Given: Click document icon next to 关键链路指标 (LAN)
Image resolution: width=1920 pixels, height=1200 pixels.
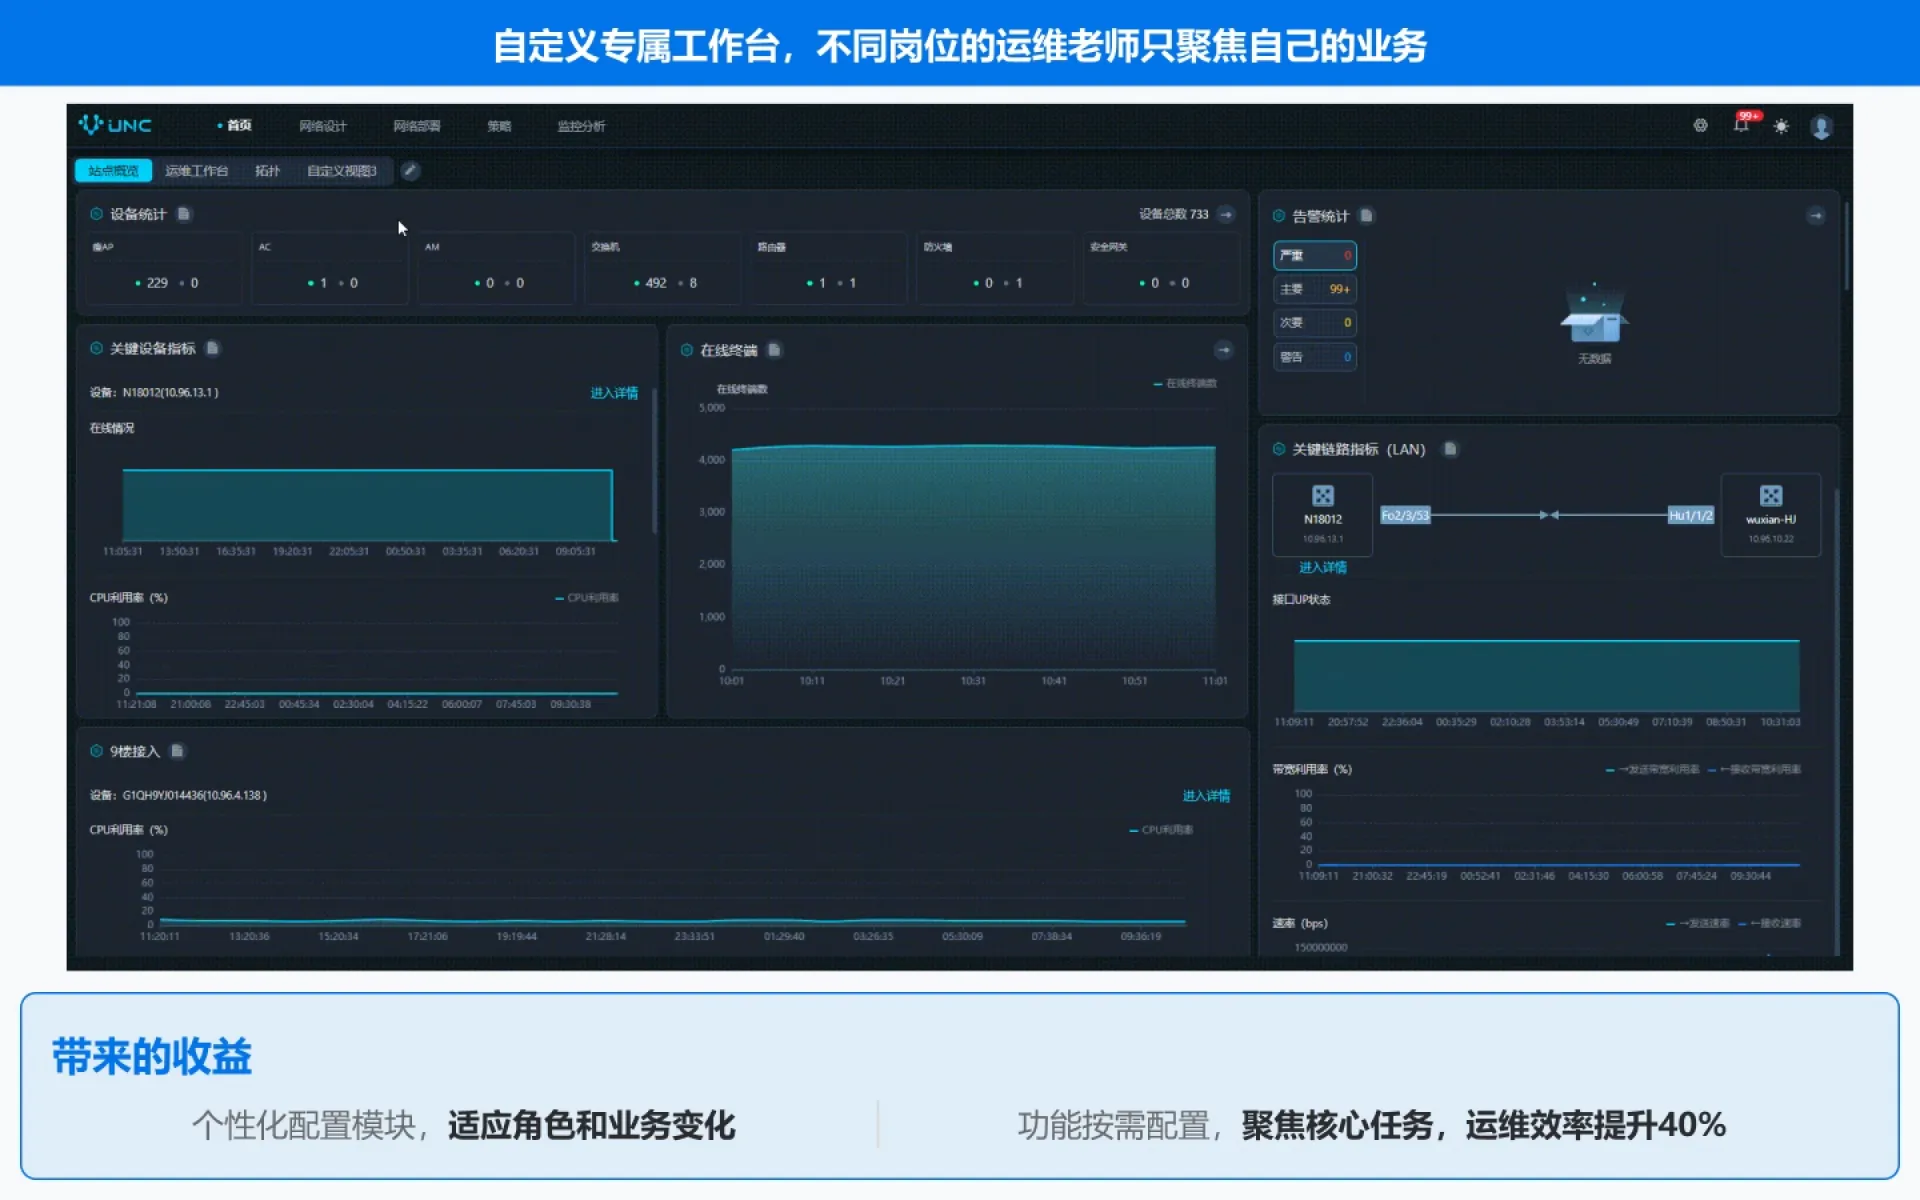Looking at the screenshot, I should click(1450, 449).
